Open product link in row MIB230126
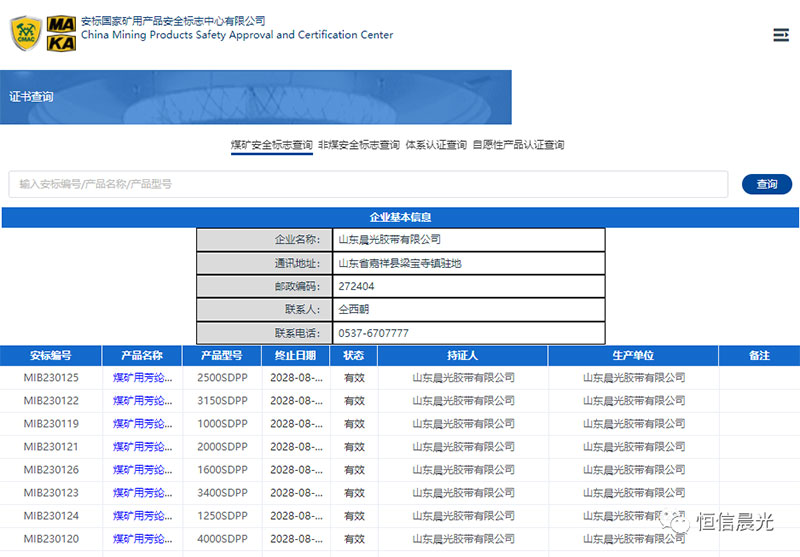800x557 pixels. coord(142,470)
